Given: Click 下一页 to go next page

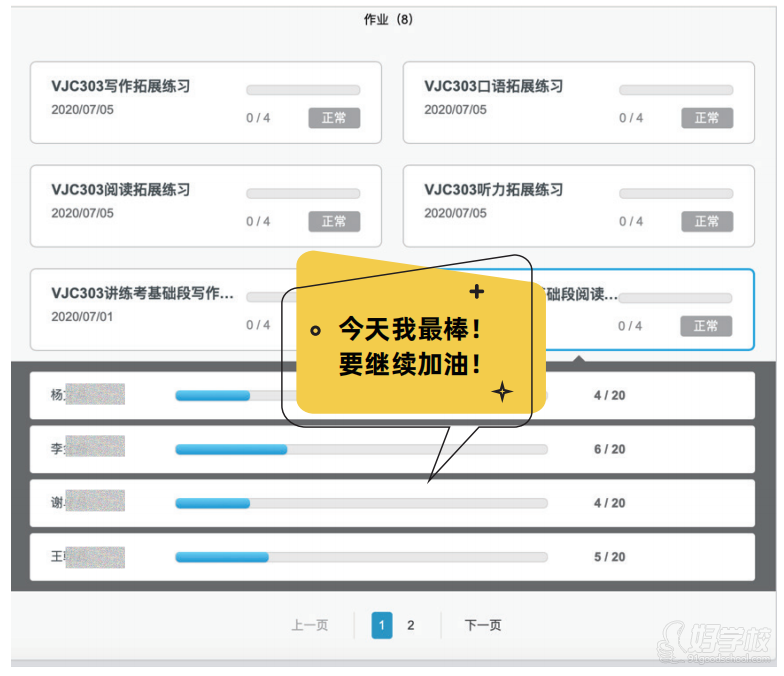Looking at the screenshot, I should pyautogui.click(x=483, y=626).
